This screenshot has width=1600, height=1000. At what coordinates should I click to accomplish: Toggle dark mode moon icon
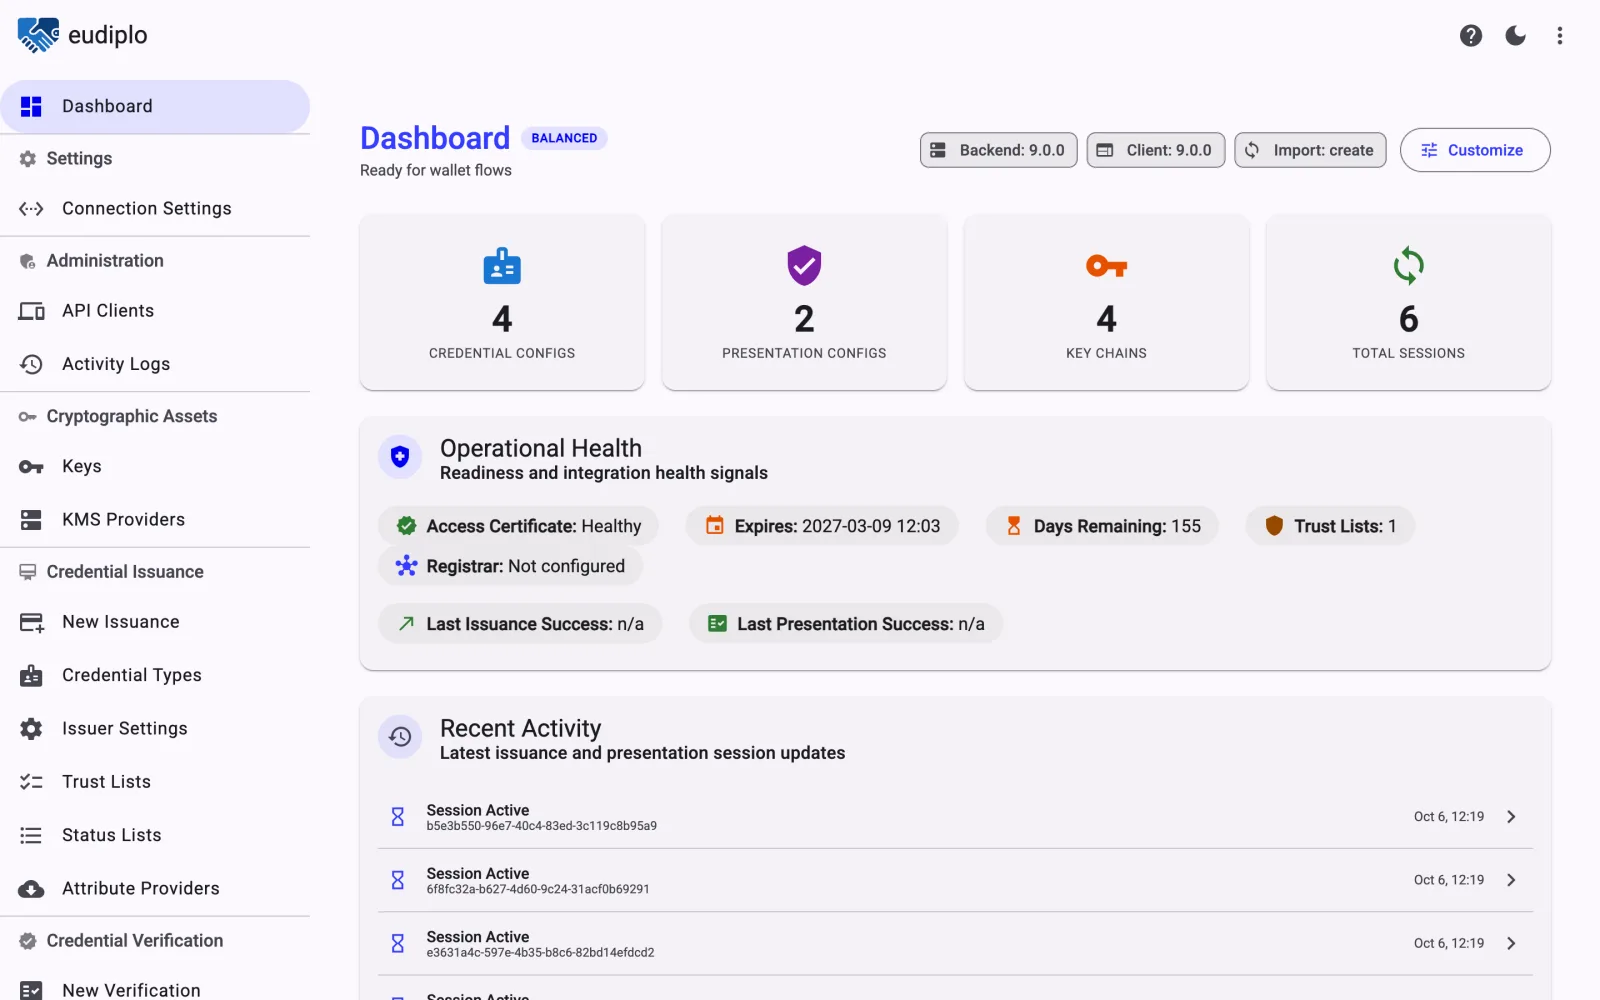[1516, 36]
